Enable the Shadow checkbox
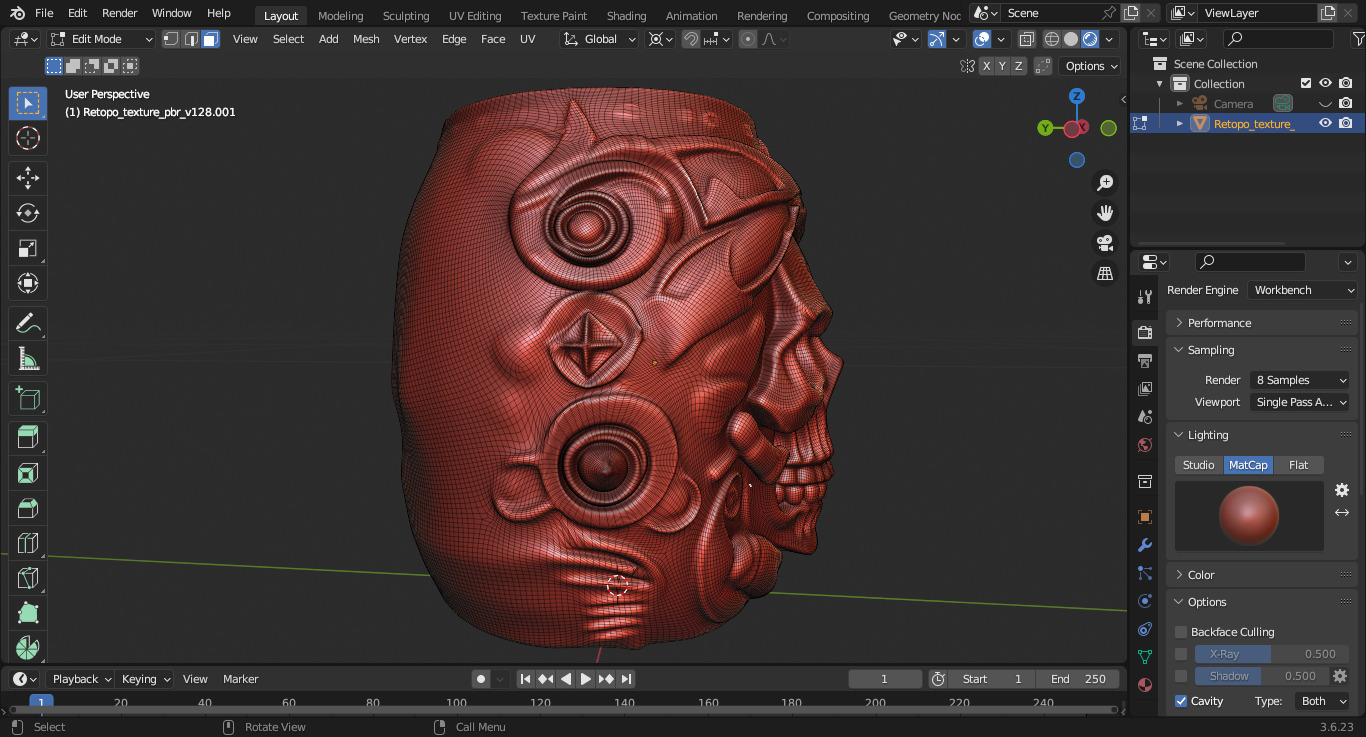Image resolution: width=1366 pixels, height=737 pixels. 1181,676
